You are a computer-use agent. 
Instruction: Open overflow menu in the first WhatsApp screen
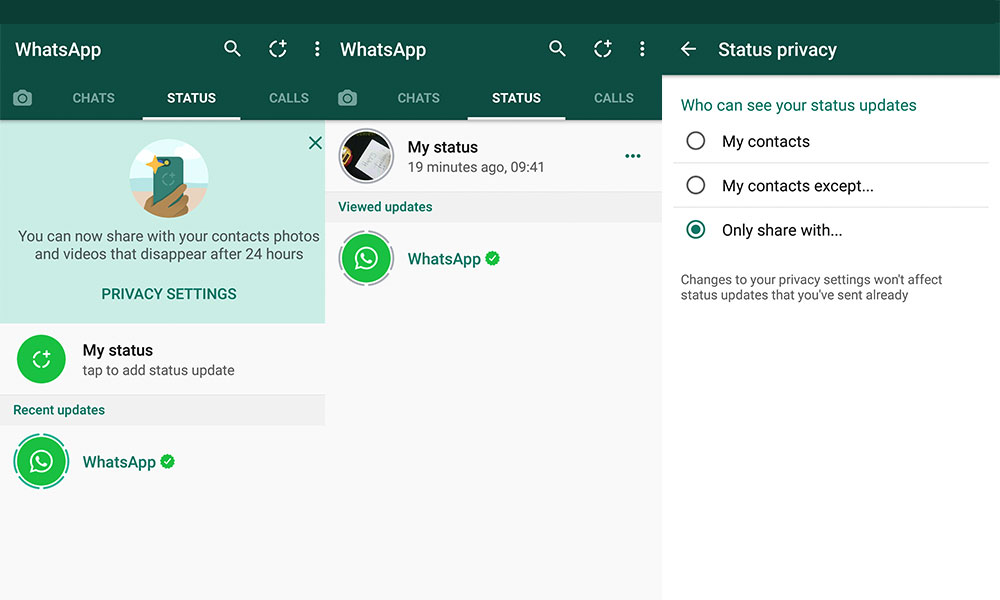coord(317,48)
